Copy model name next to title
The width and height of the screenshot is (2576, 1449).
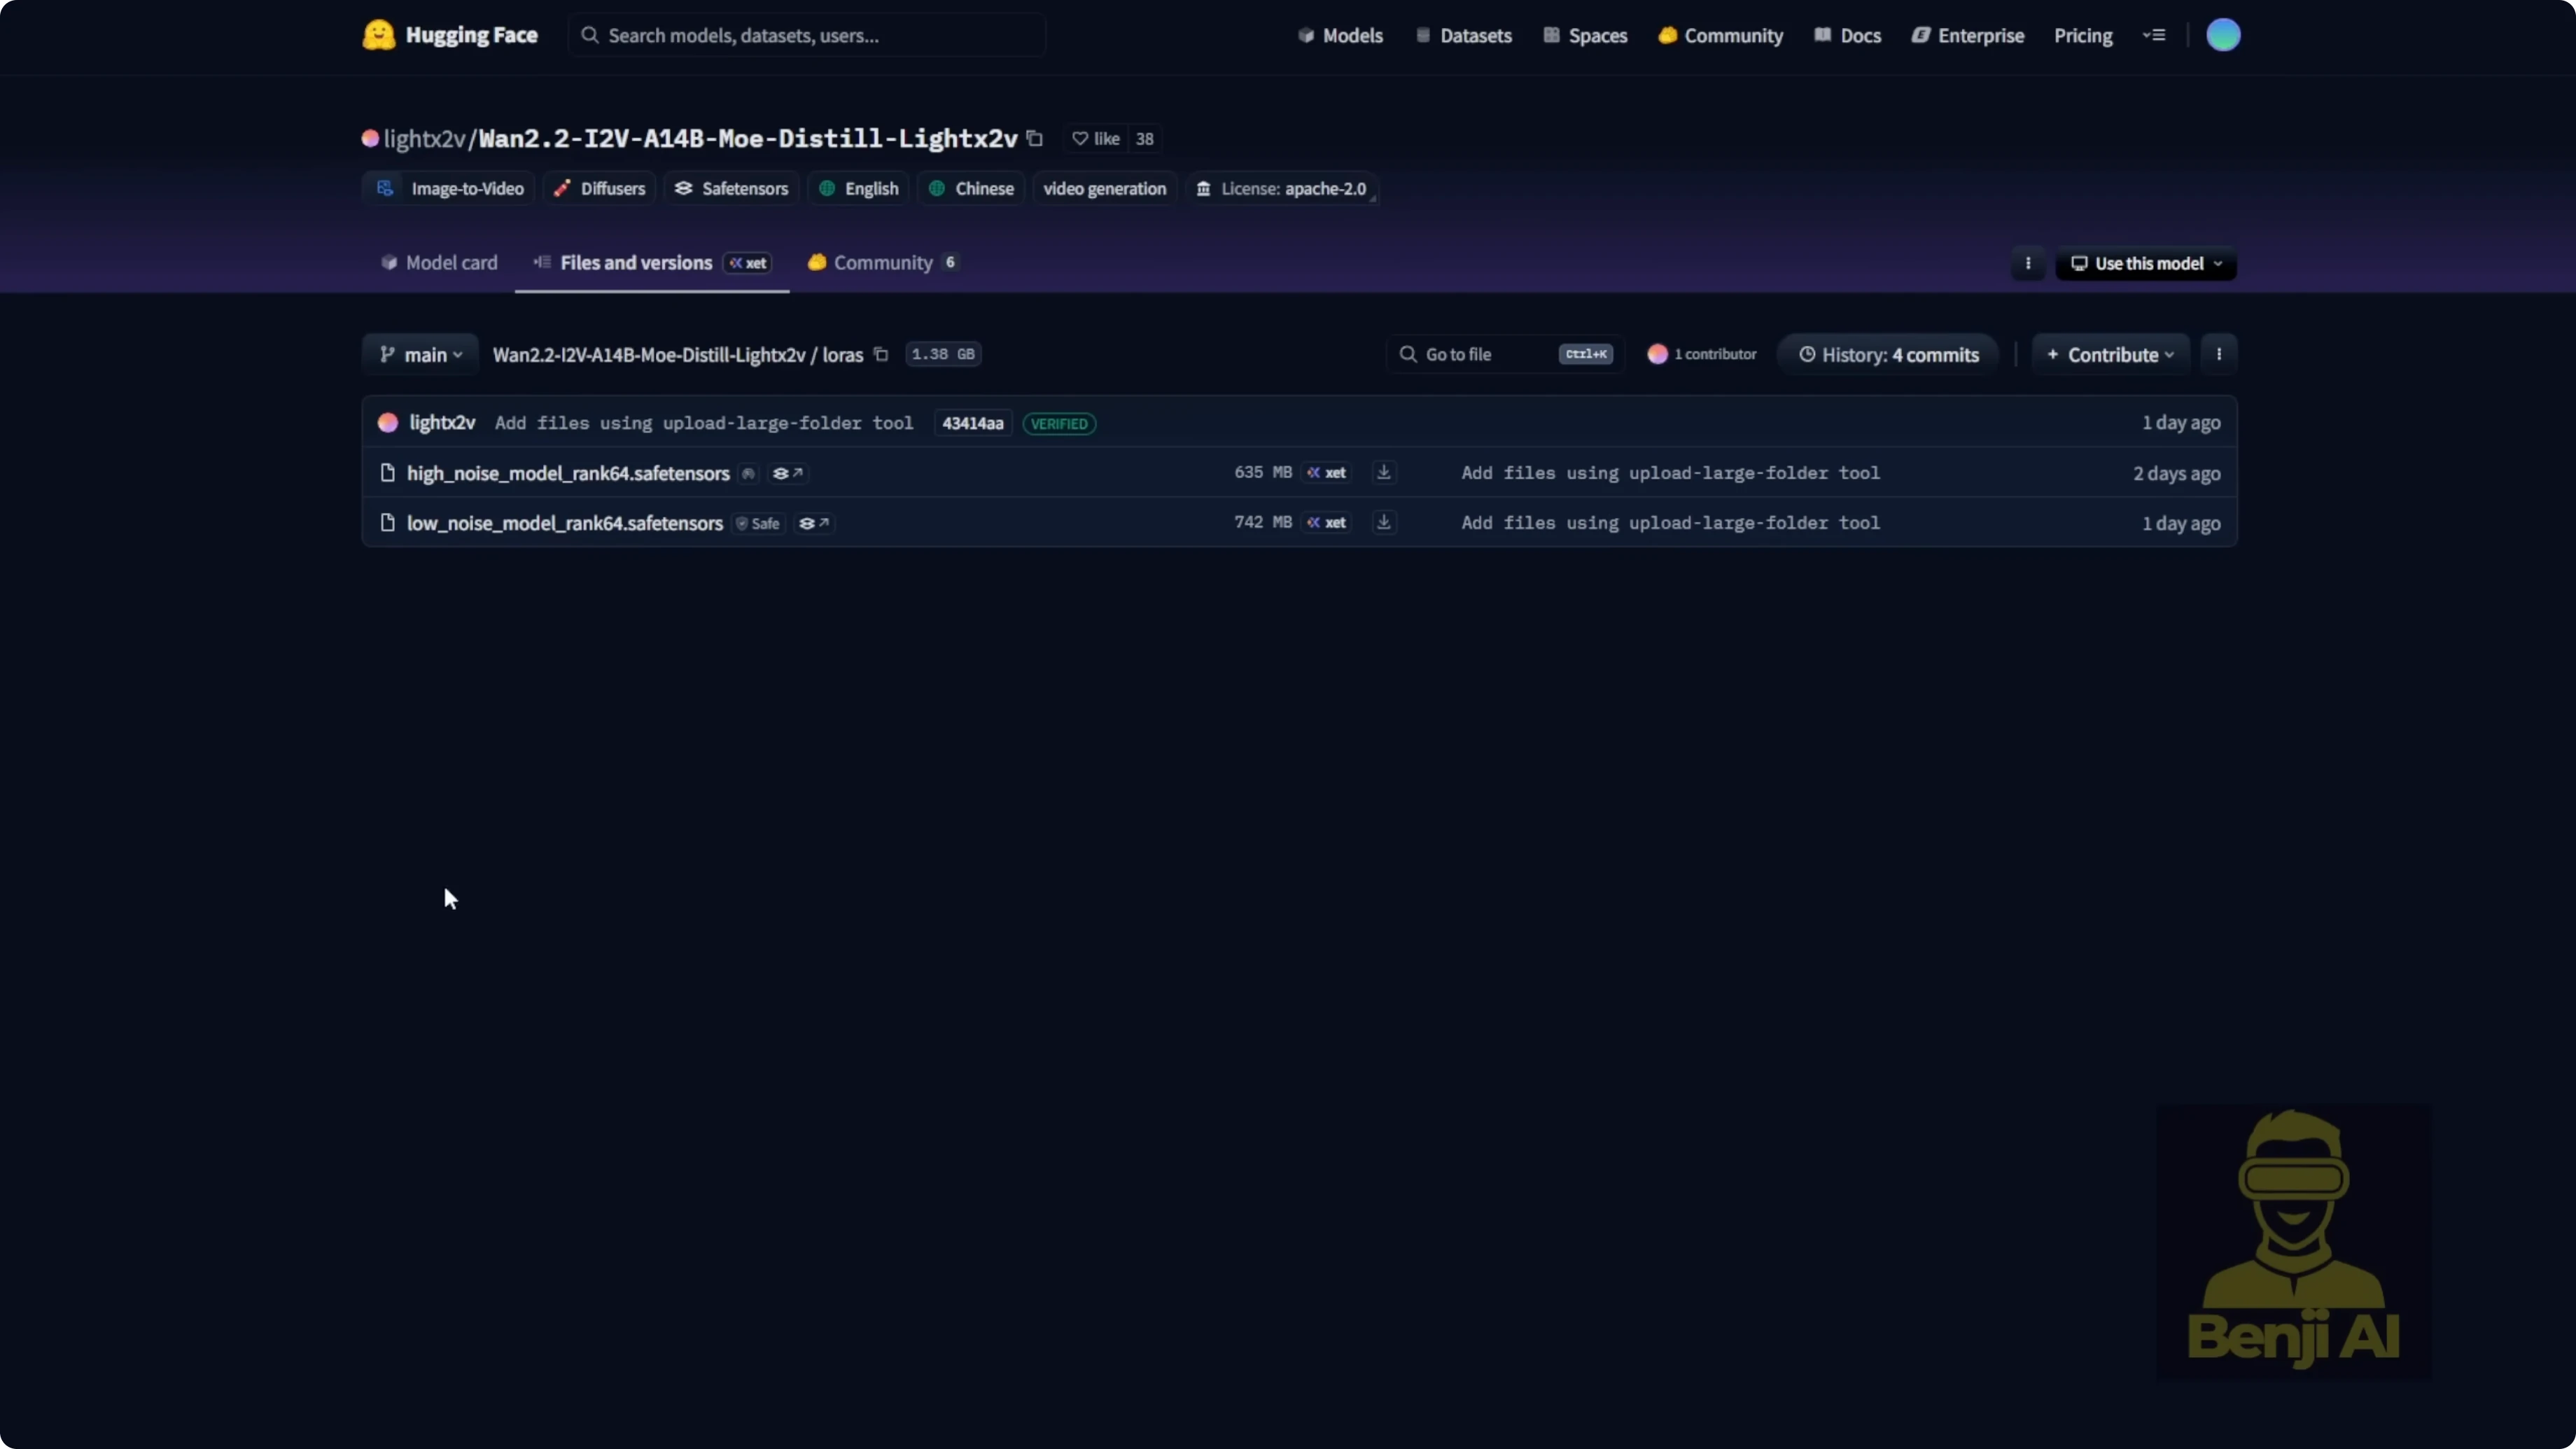click(x=1035, y=139)
